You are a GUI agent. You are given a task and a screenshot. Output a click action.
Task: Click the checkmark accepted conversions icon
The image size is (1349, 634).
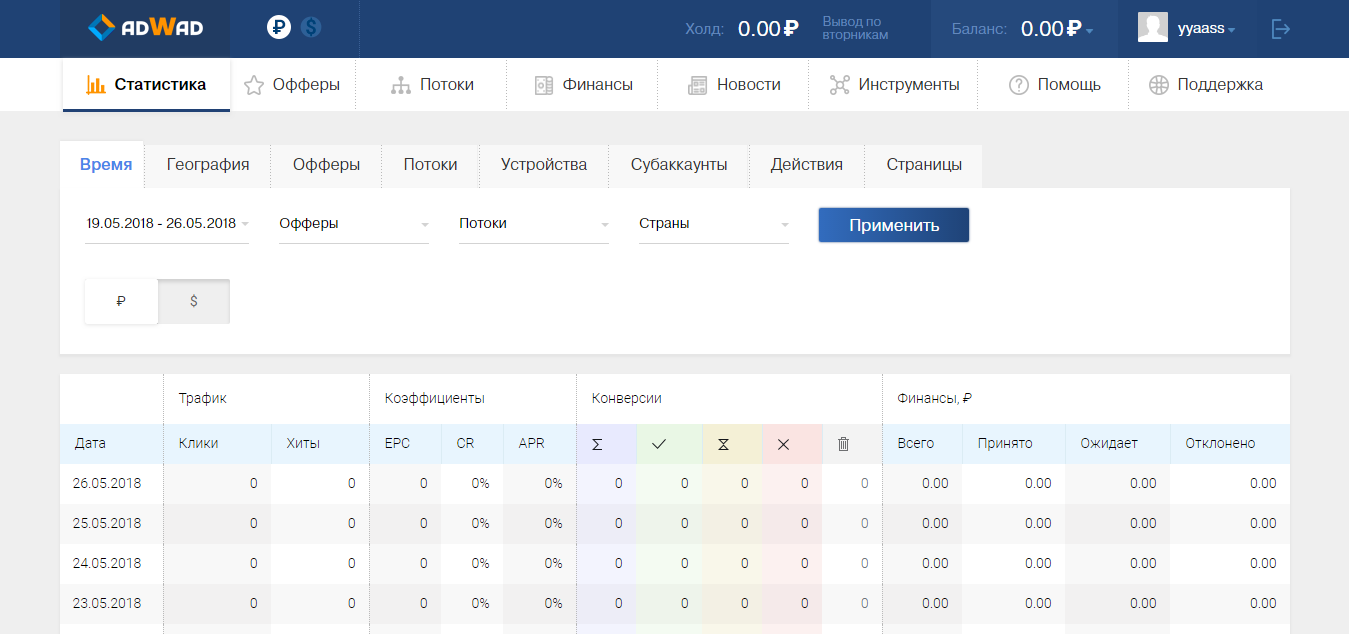659,444
